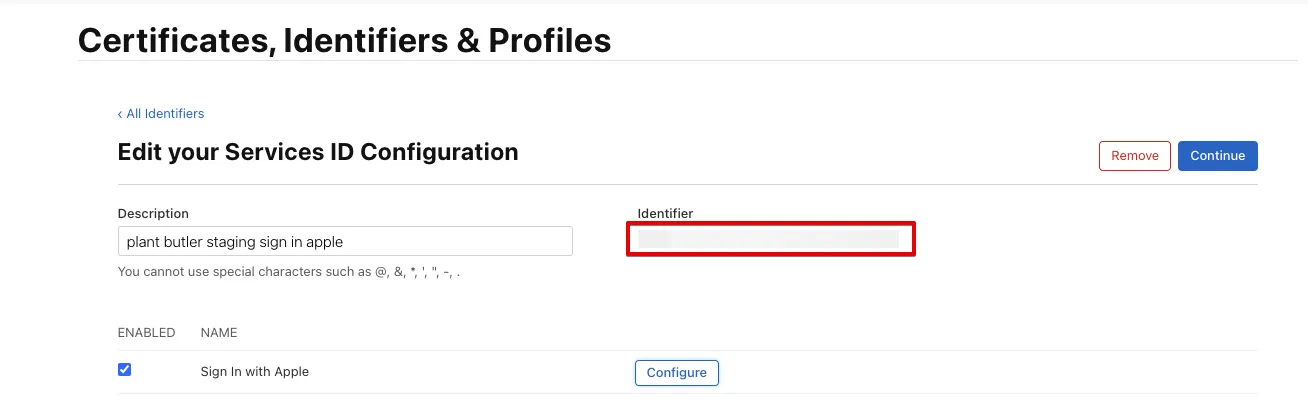Viewport: 1308px width, 403px height.
Task: Click Configure for Sign In with Apple
Action: 676,373
